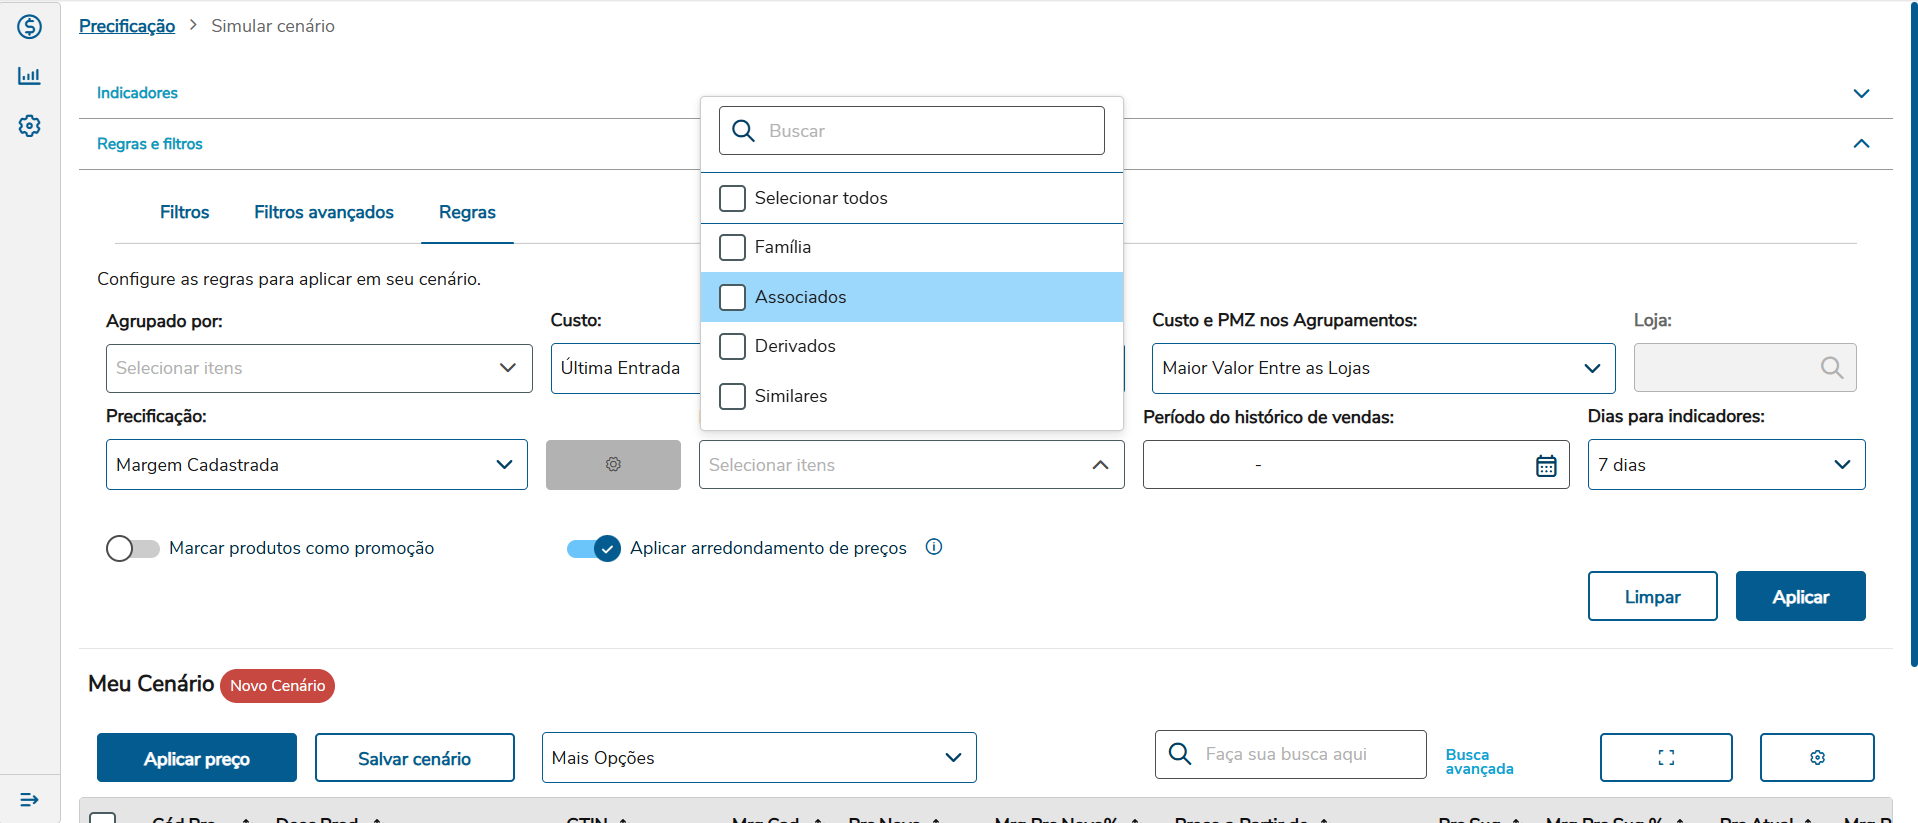This screenshot has height=823, width=1918.
Task: Open table column settings gear button
Action: click(x=1816, y=757)
